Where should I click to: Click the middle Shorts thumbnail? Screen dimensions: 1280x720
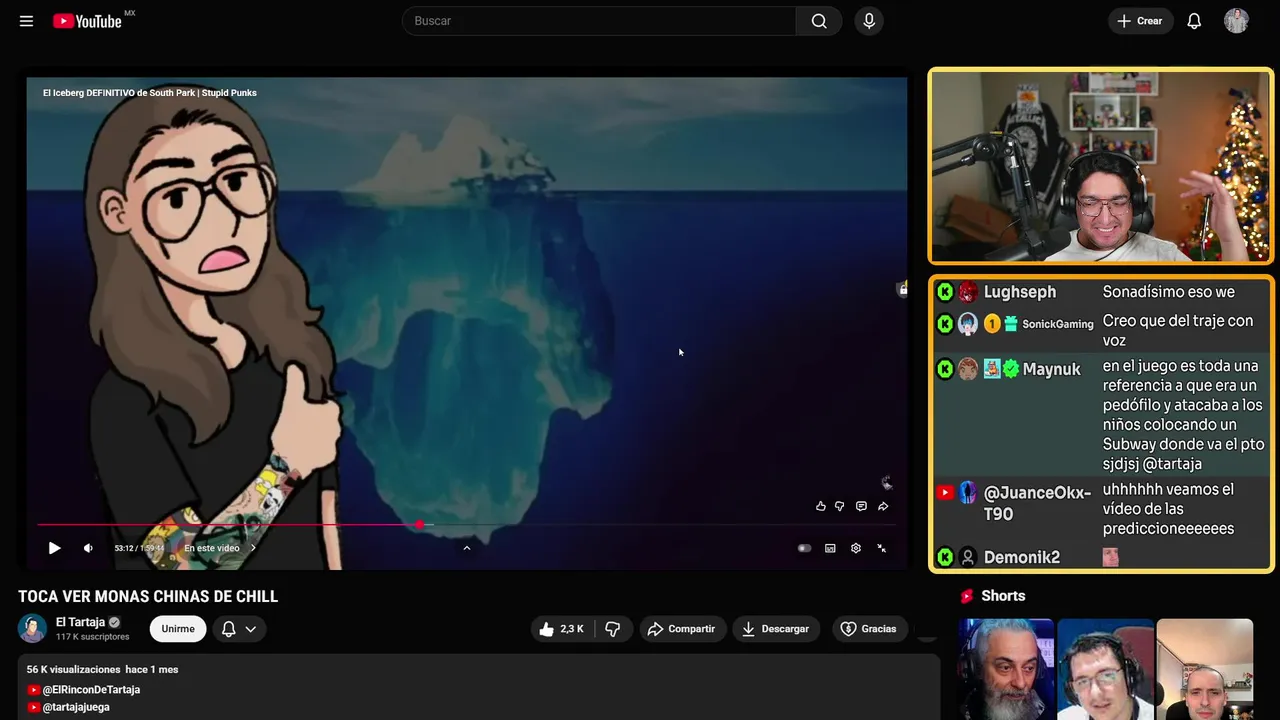(x=1105, y=669)
